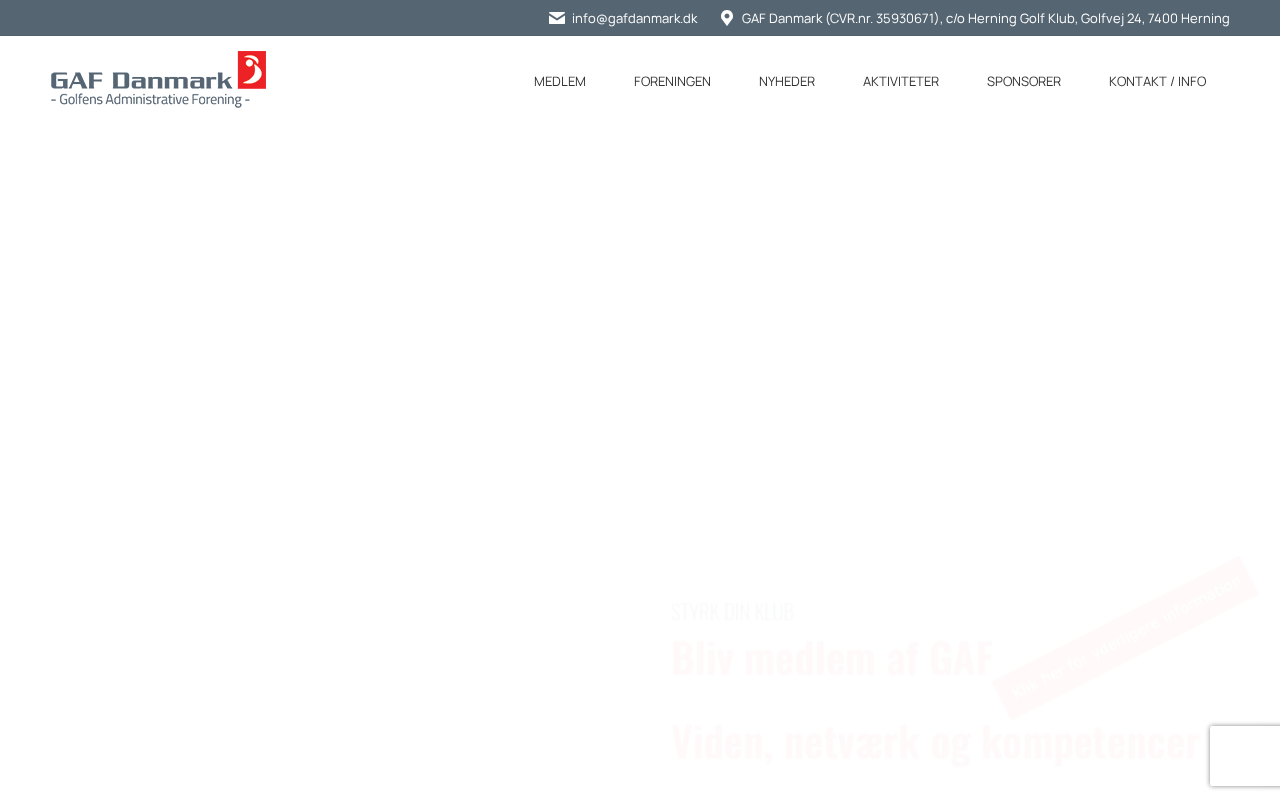Open the AKTIVITETER menu
The height and width of the screenshot is (800, 1280).
(x=901, y=81)
